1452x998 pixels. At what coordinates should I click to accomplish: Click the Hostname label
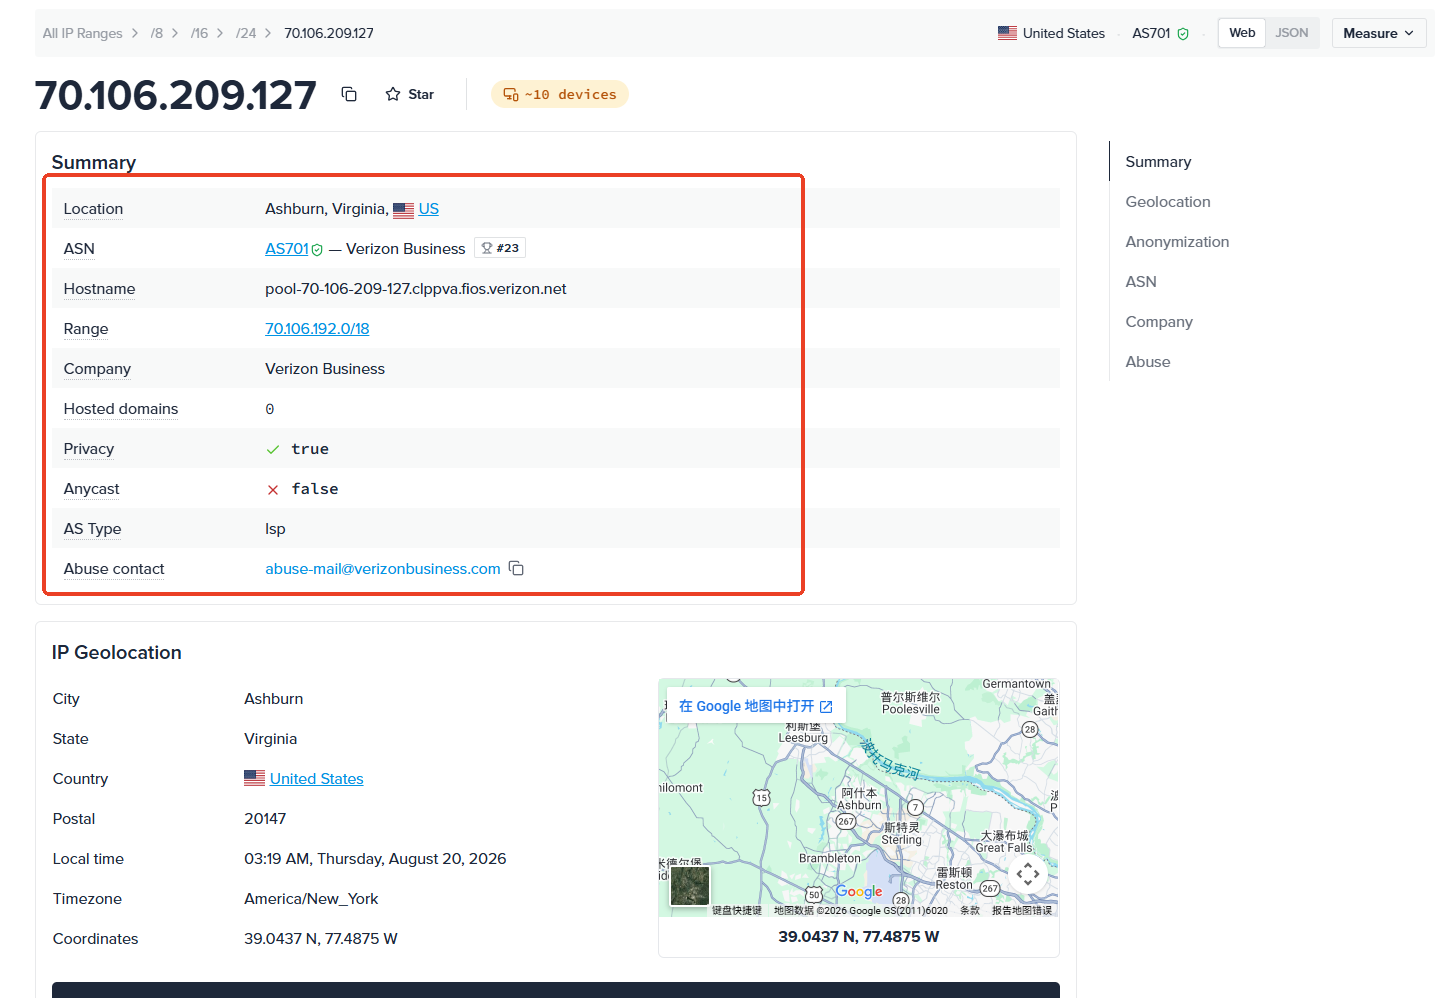click(x=100, y=289)
